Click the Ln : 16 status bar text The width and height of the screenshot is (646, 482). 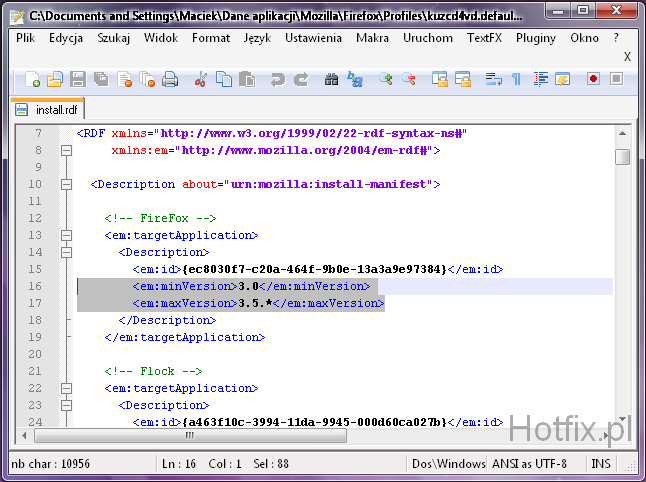coord(179,464)
